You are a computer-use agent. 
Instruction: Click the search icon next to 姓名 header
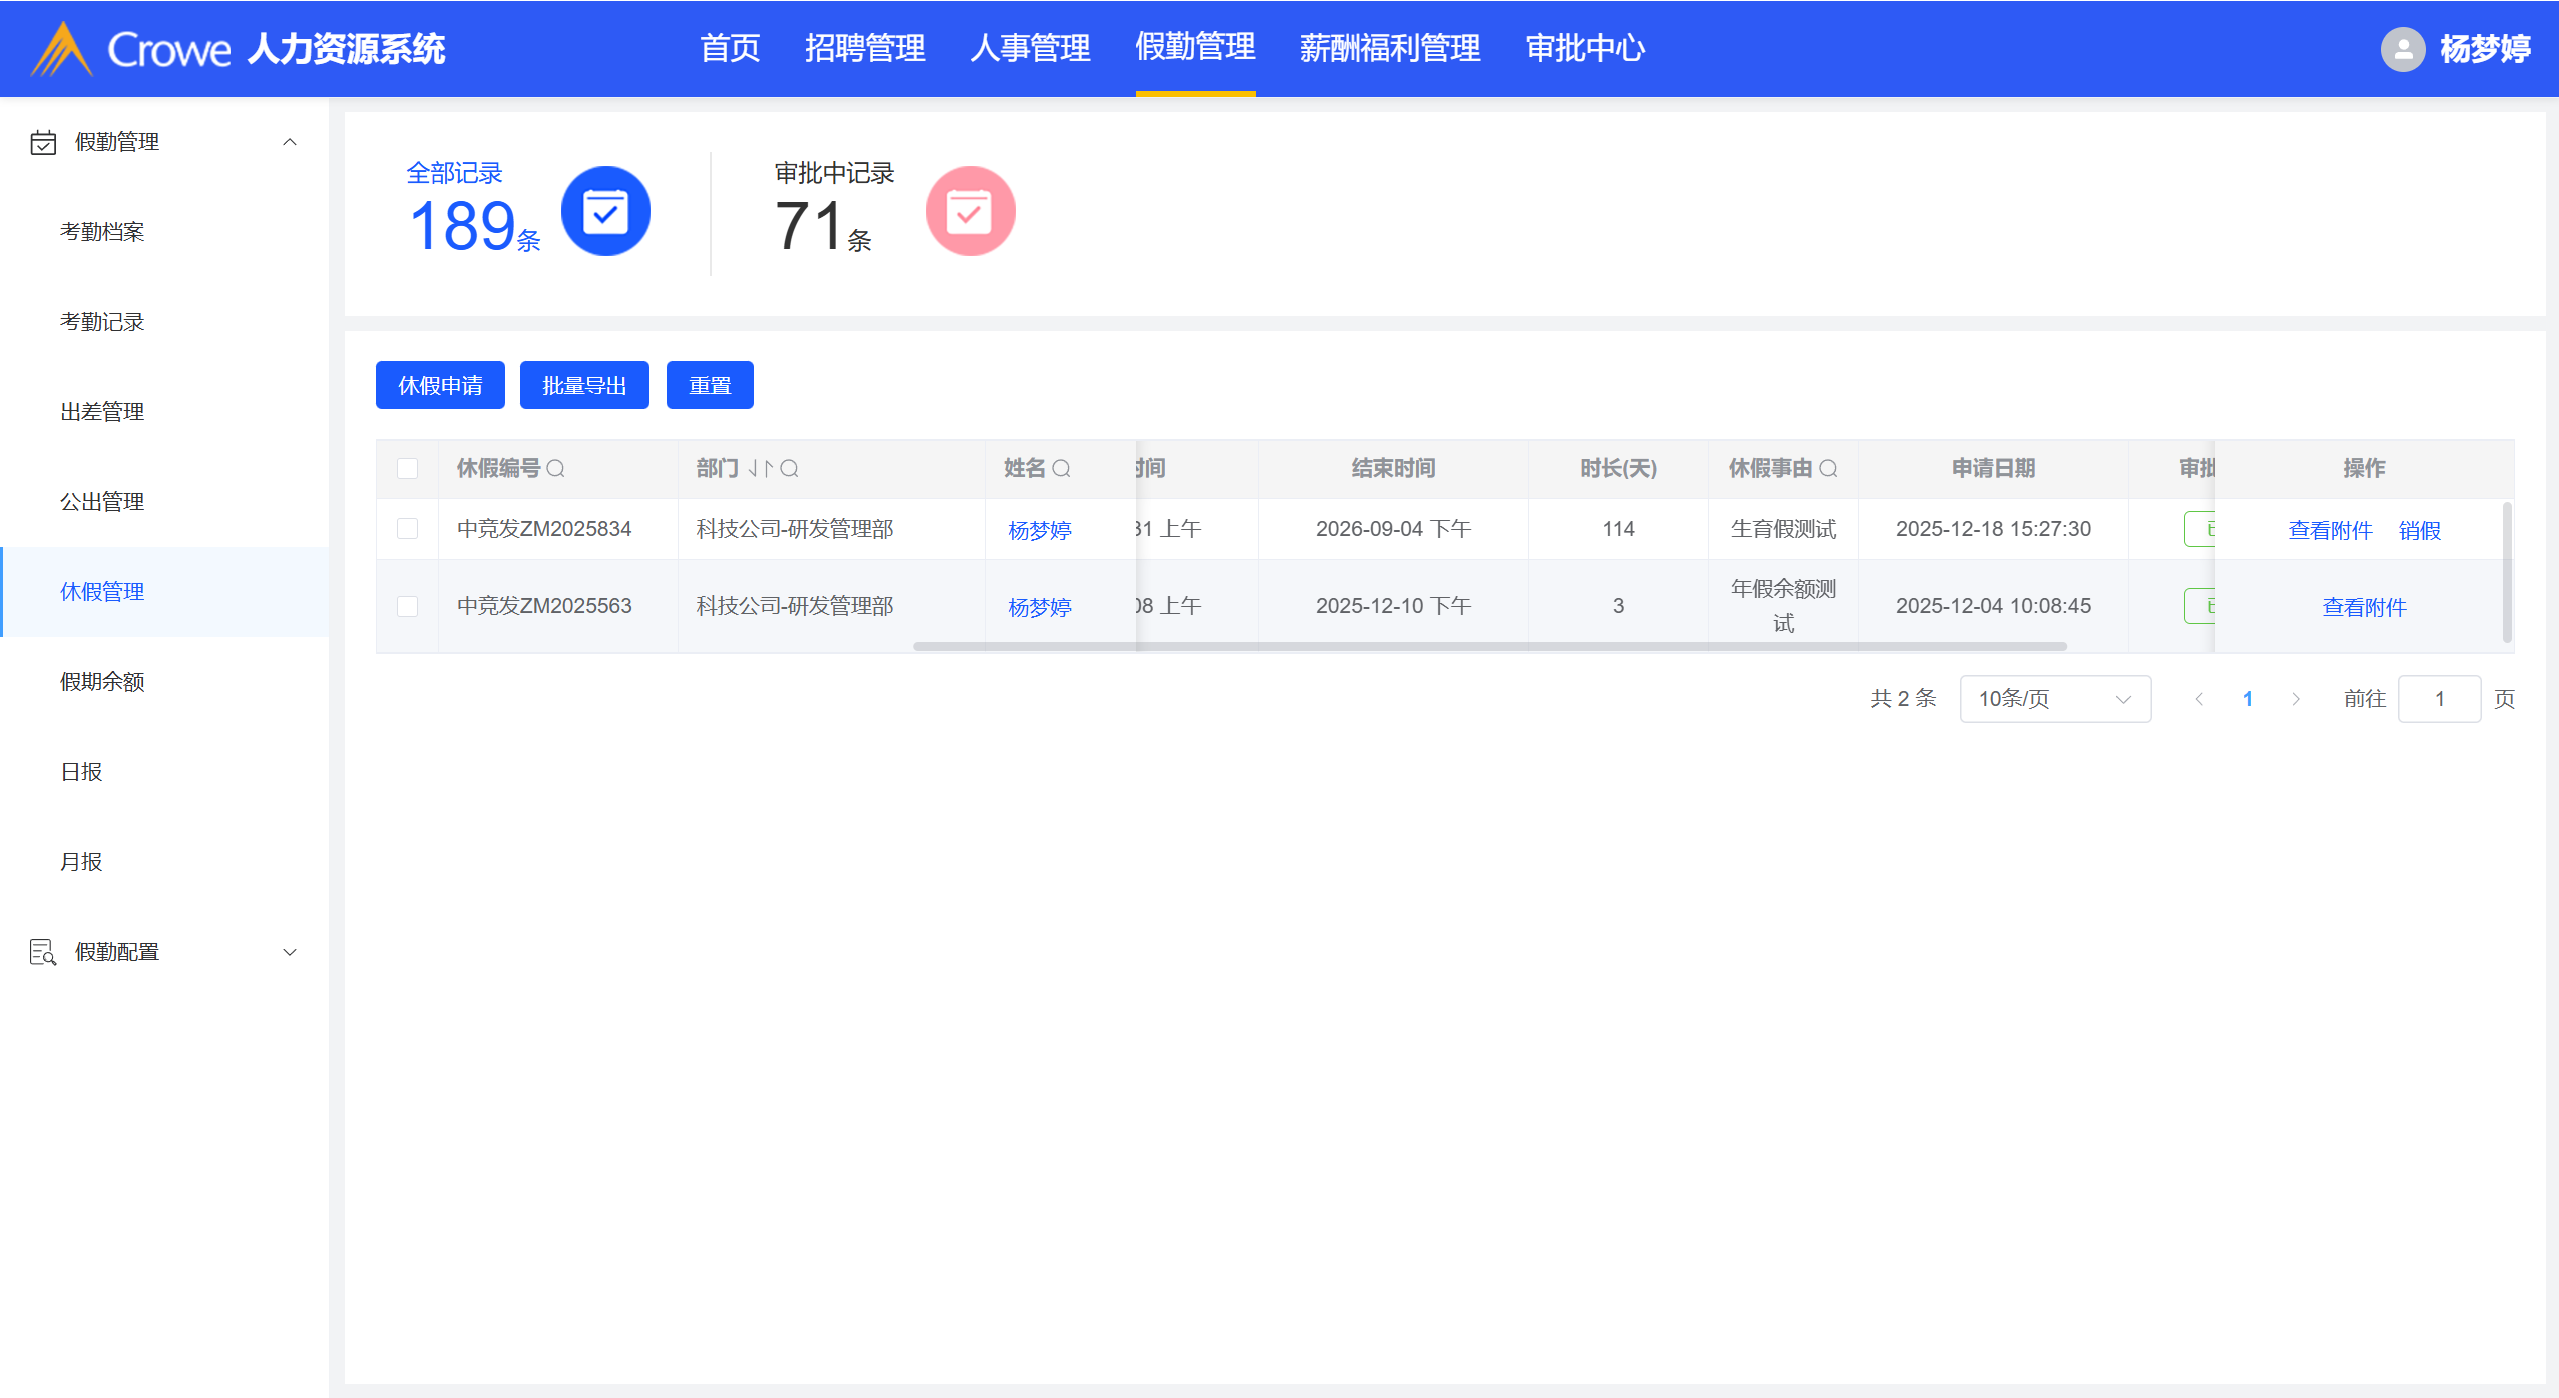point(1062,468)
